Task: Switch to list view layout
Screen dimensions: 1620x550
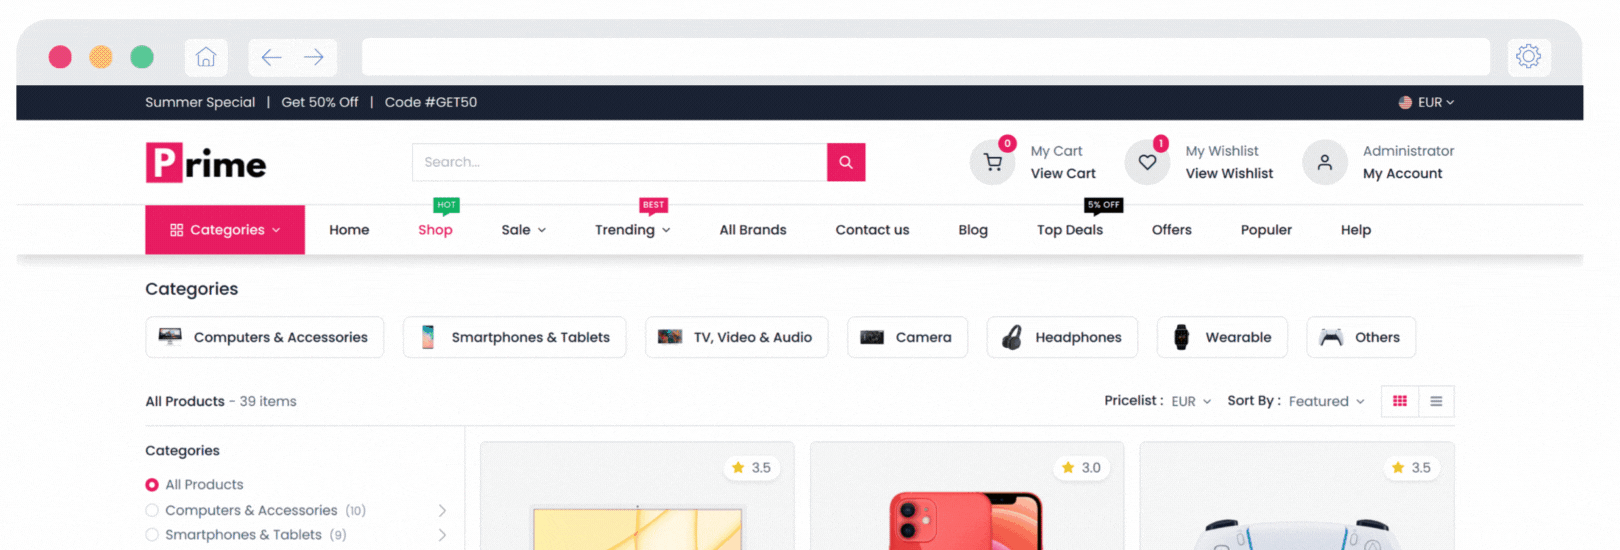Action: pyautogui.click(x=1436, y=401)
